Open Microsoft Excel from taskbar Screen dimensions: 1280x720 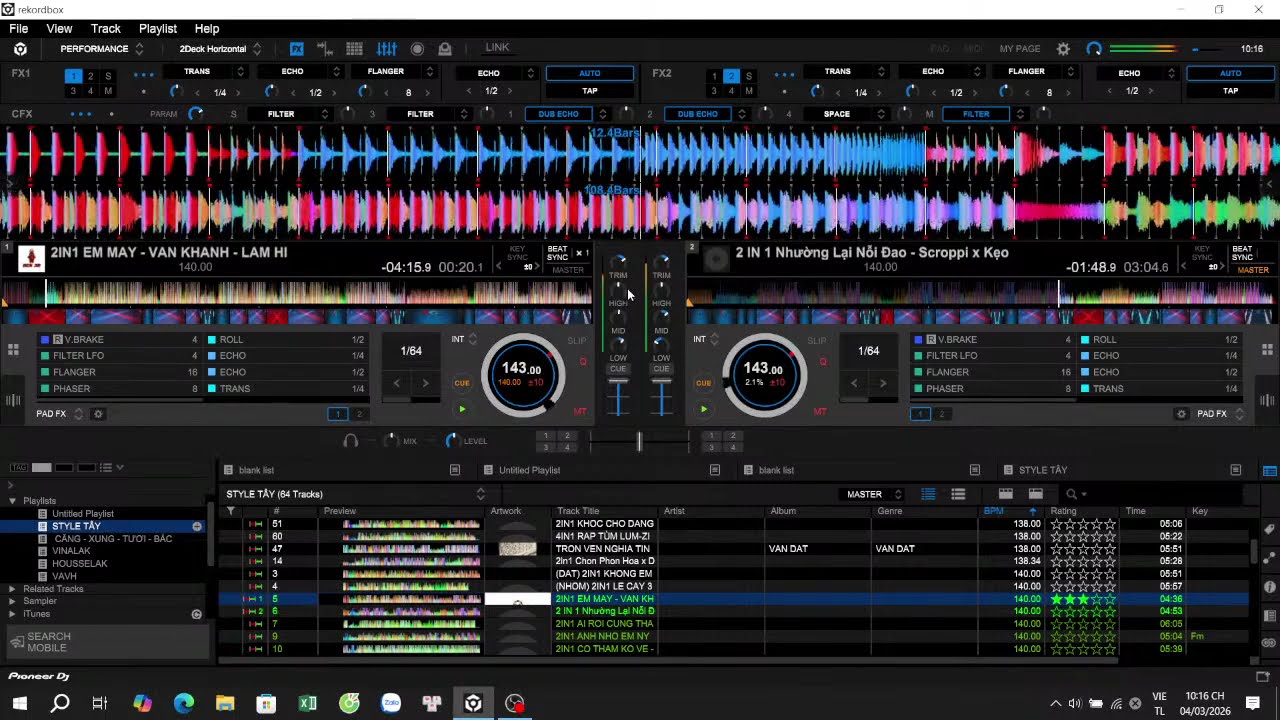click(308, 703)
